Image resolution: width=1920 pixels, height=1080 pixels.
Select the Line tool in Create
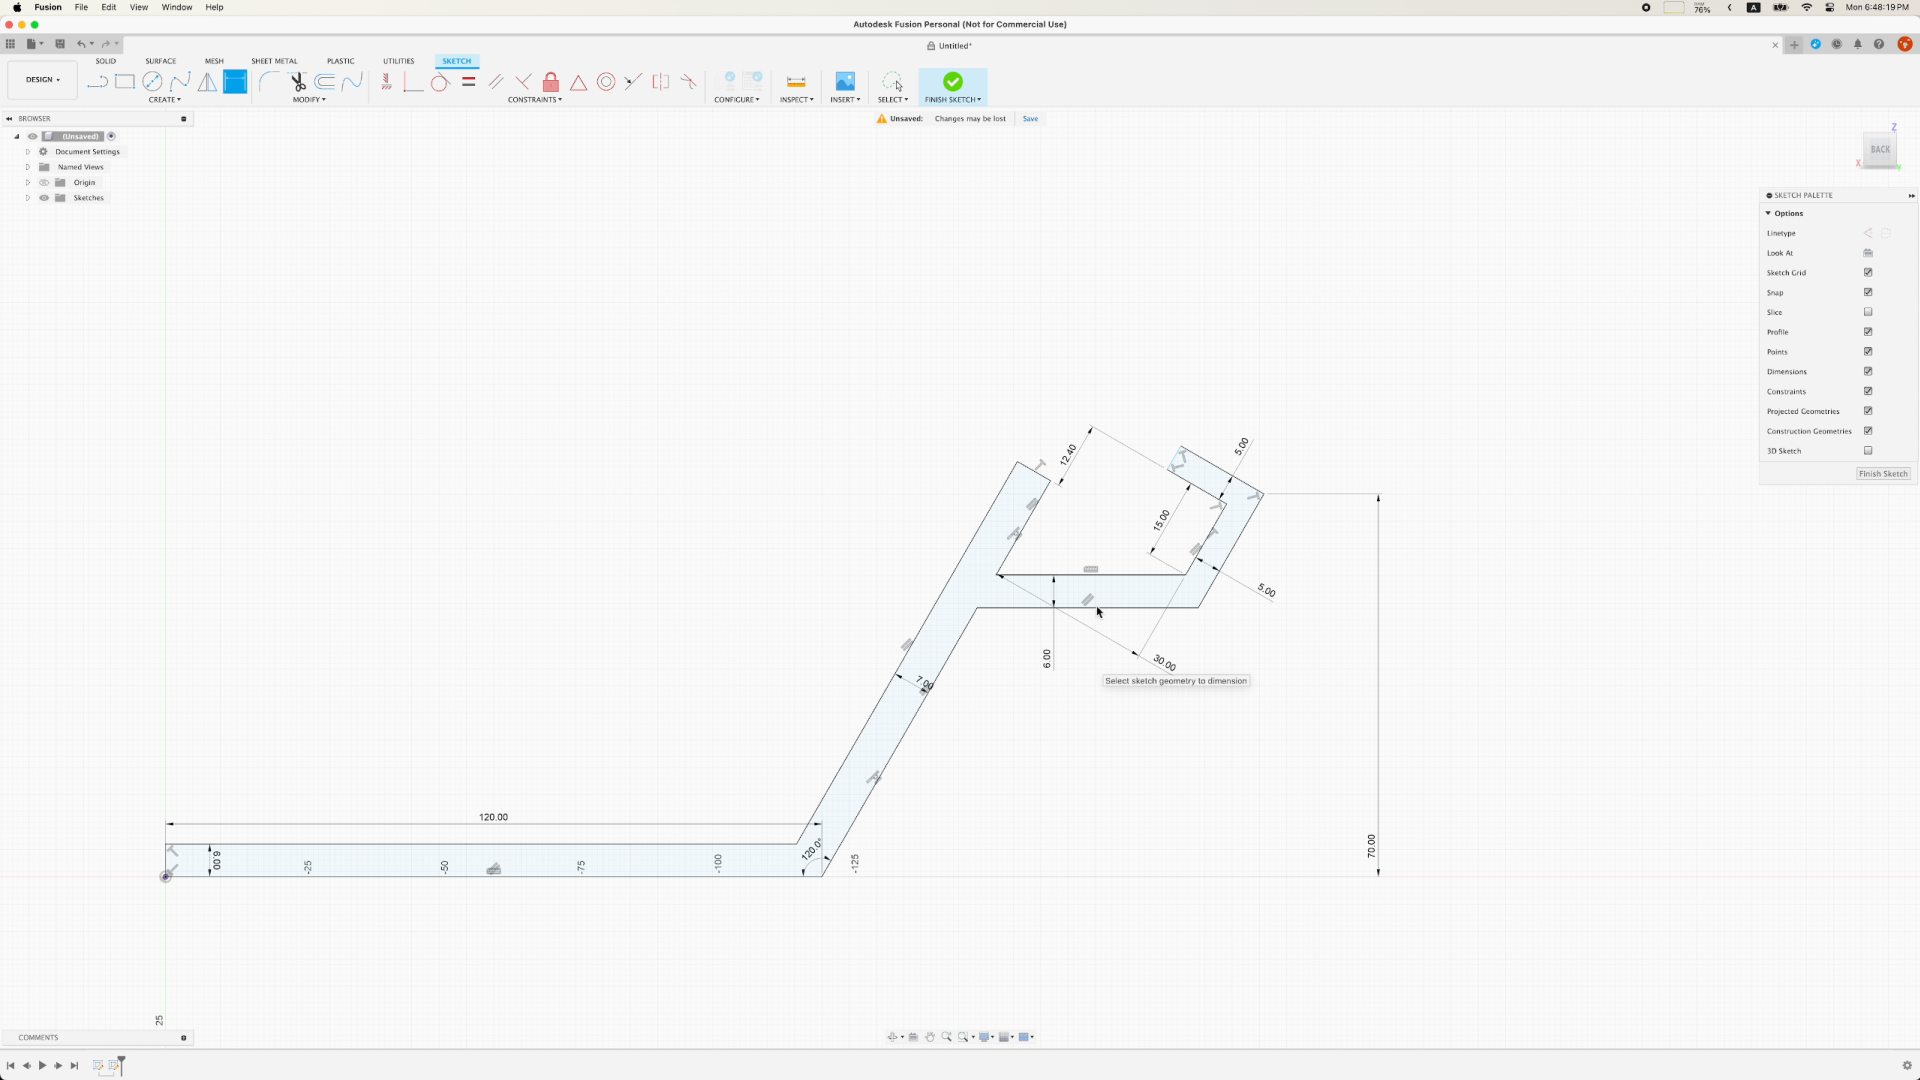pos(97,82)
